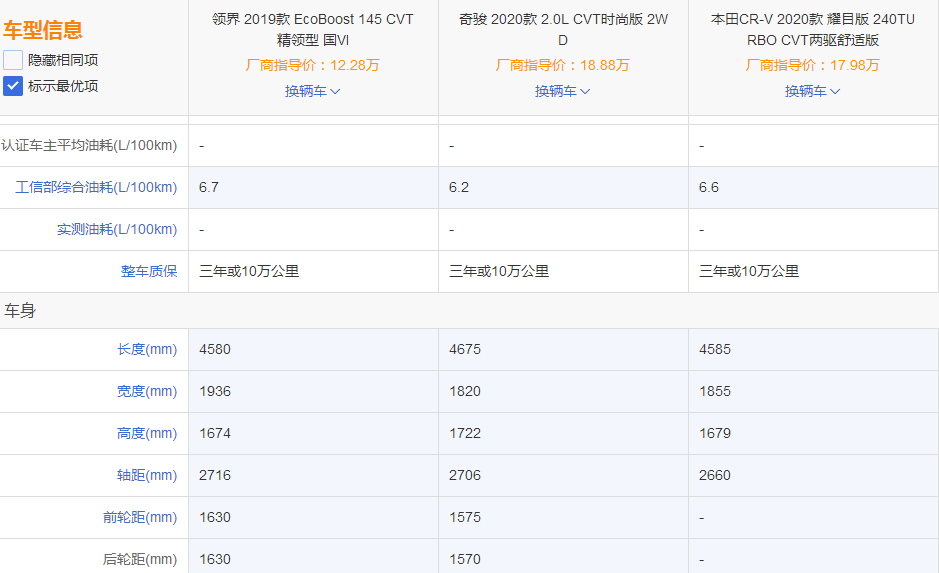Screen dimensions: 939x573
Task: Select fuel consumption value 6.7
Action: pos(209,187)
